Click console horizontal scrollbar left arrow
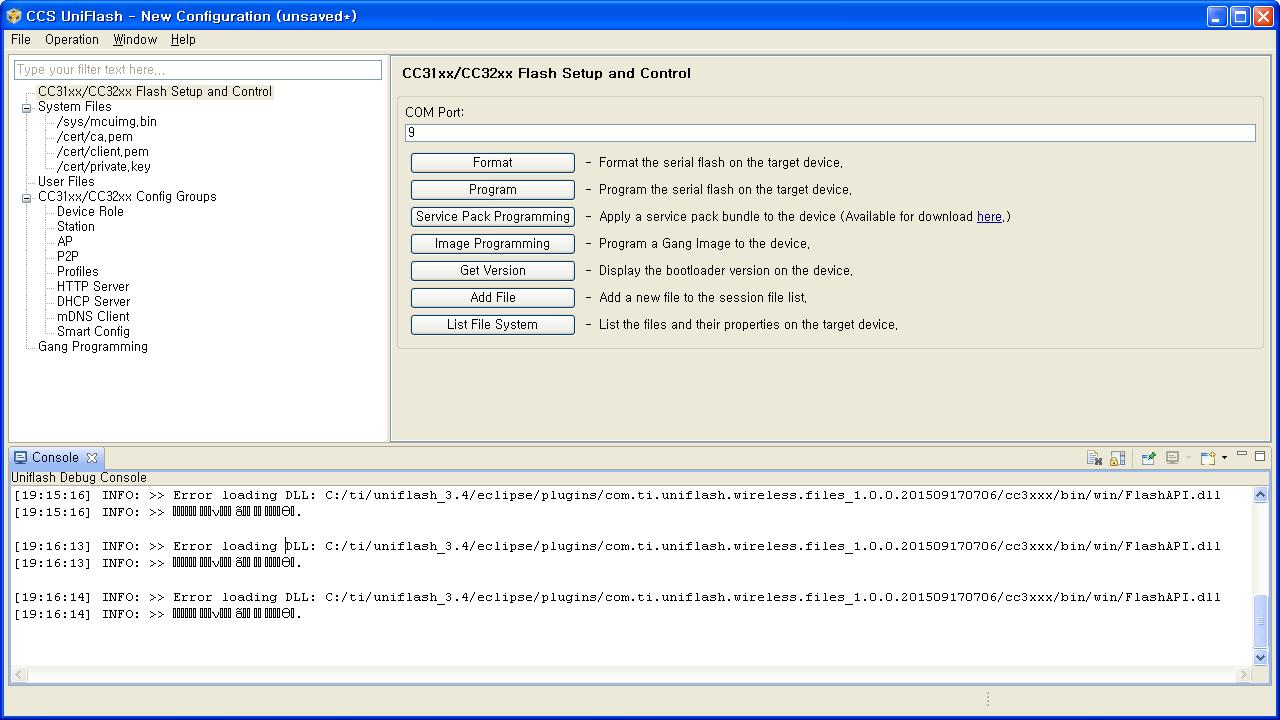The height and width of the screenshot is (720, 1280). click(19, 675)
